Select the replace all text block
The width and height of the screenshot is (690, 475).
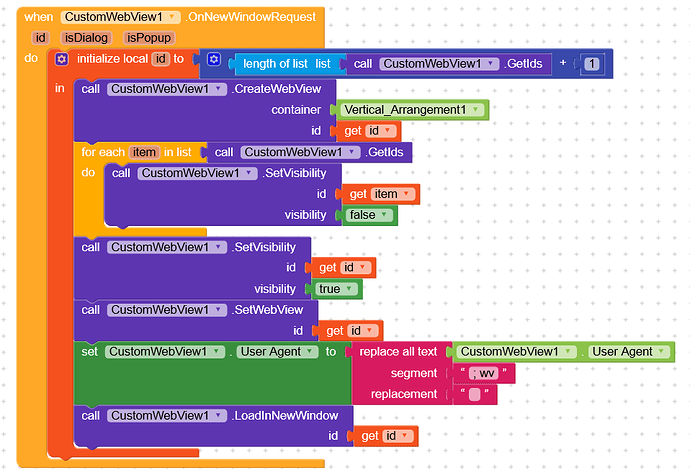[x=398, y=352]
